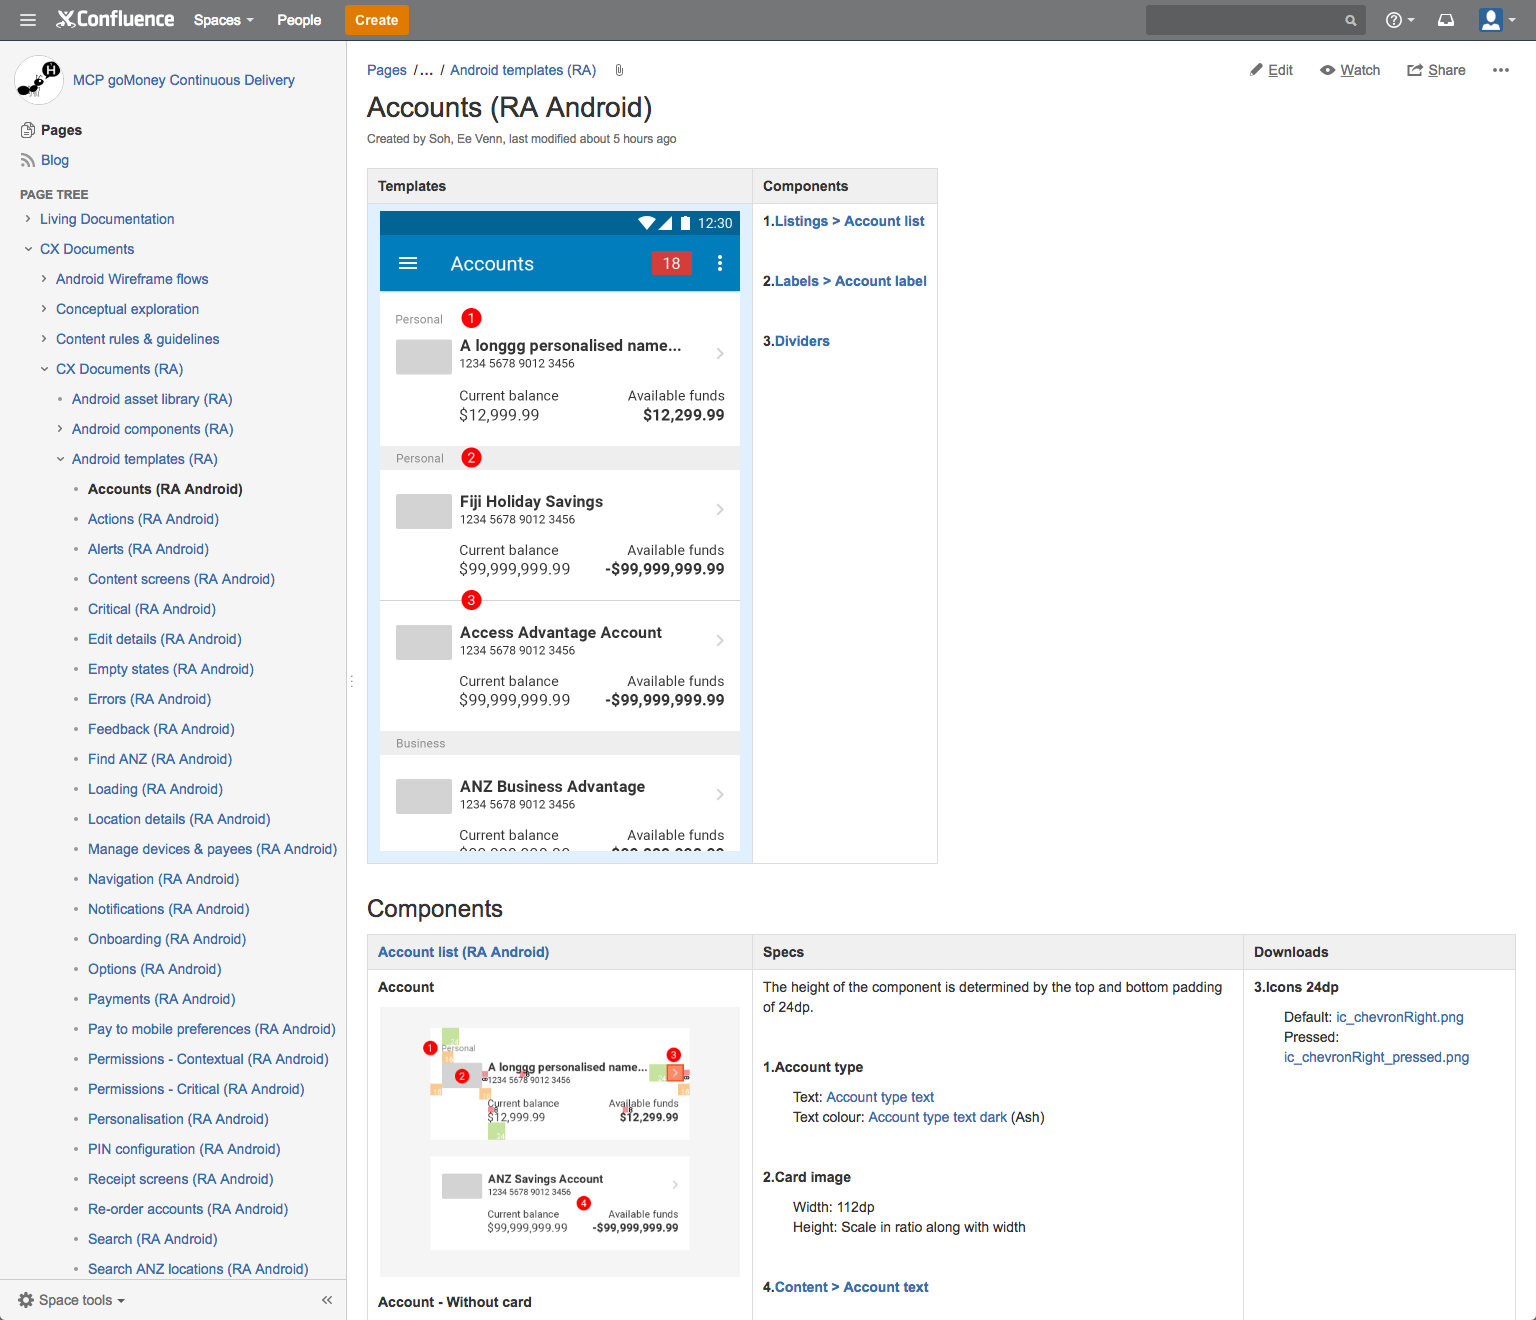The height and width of the screenshot is (1320, 1536).
Task: Click the MCP goMoney space logo
Action: 39,80
